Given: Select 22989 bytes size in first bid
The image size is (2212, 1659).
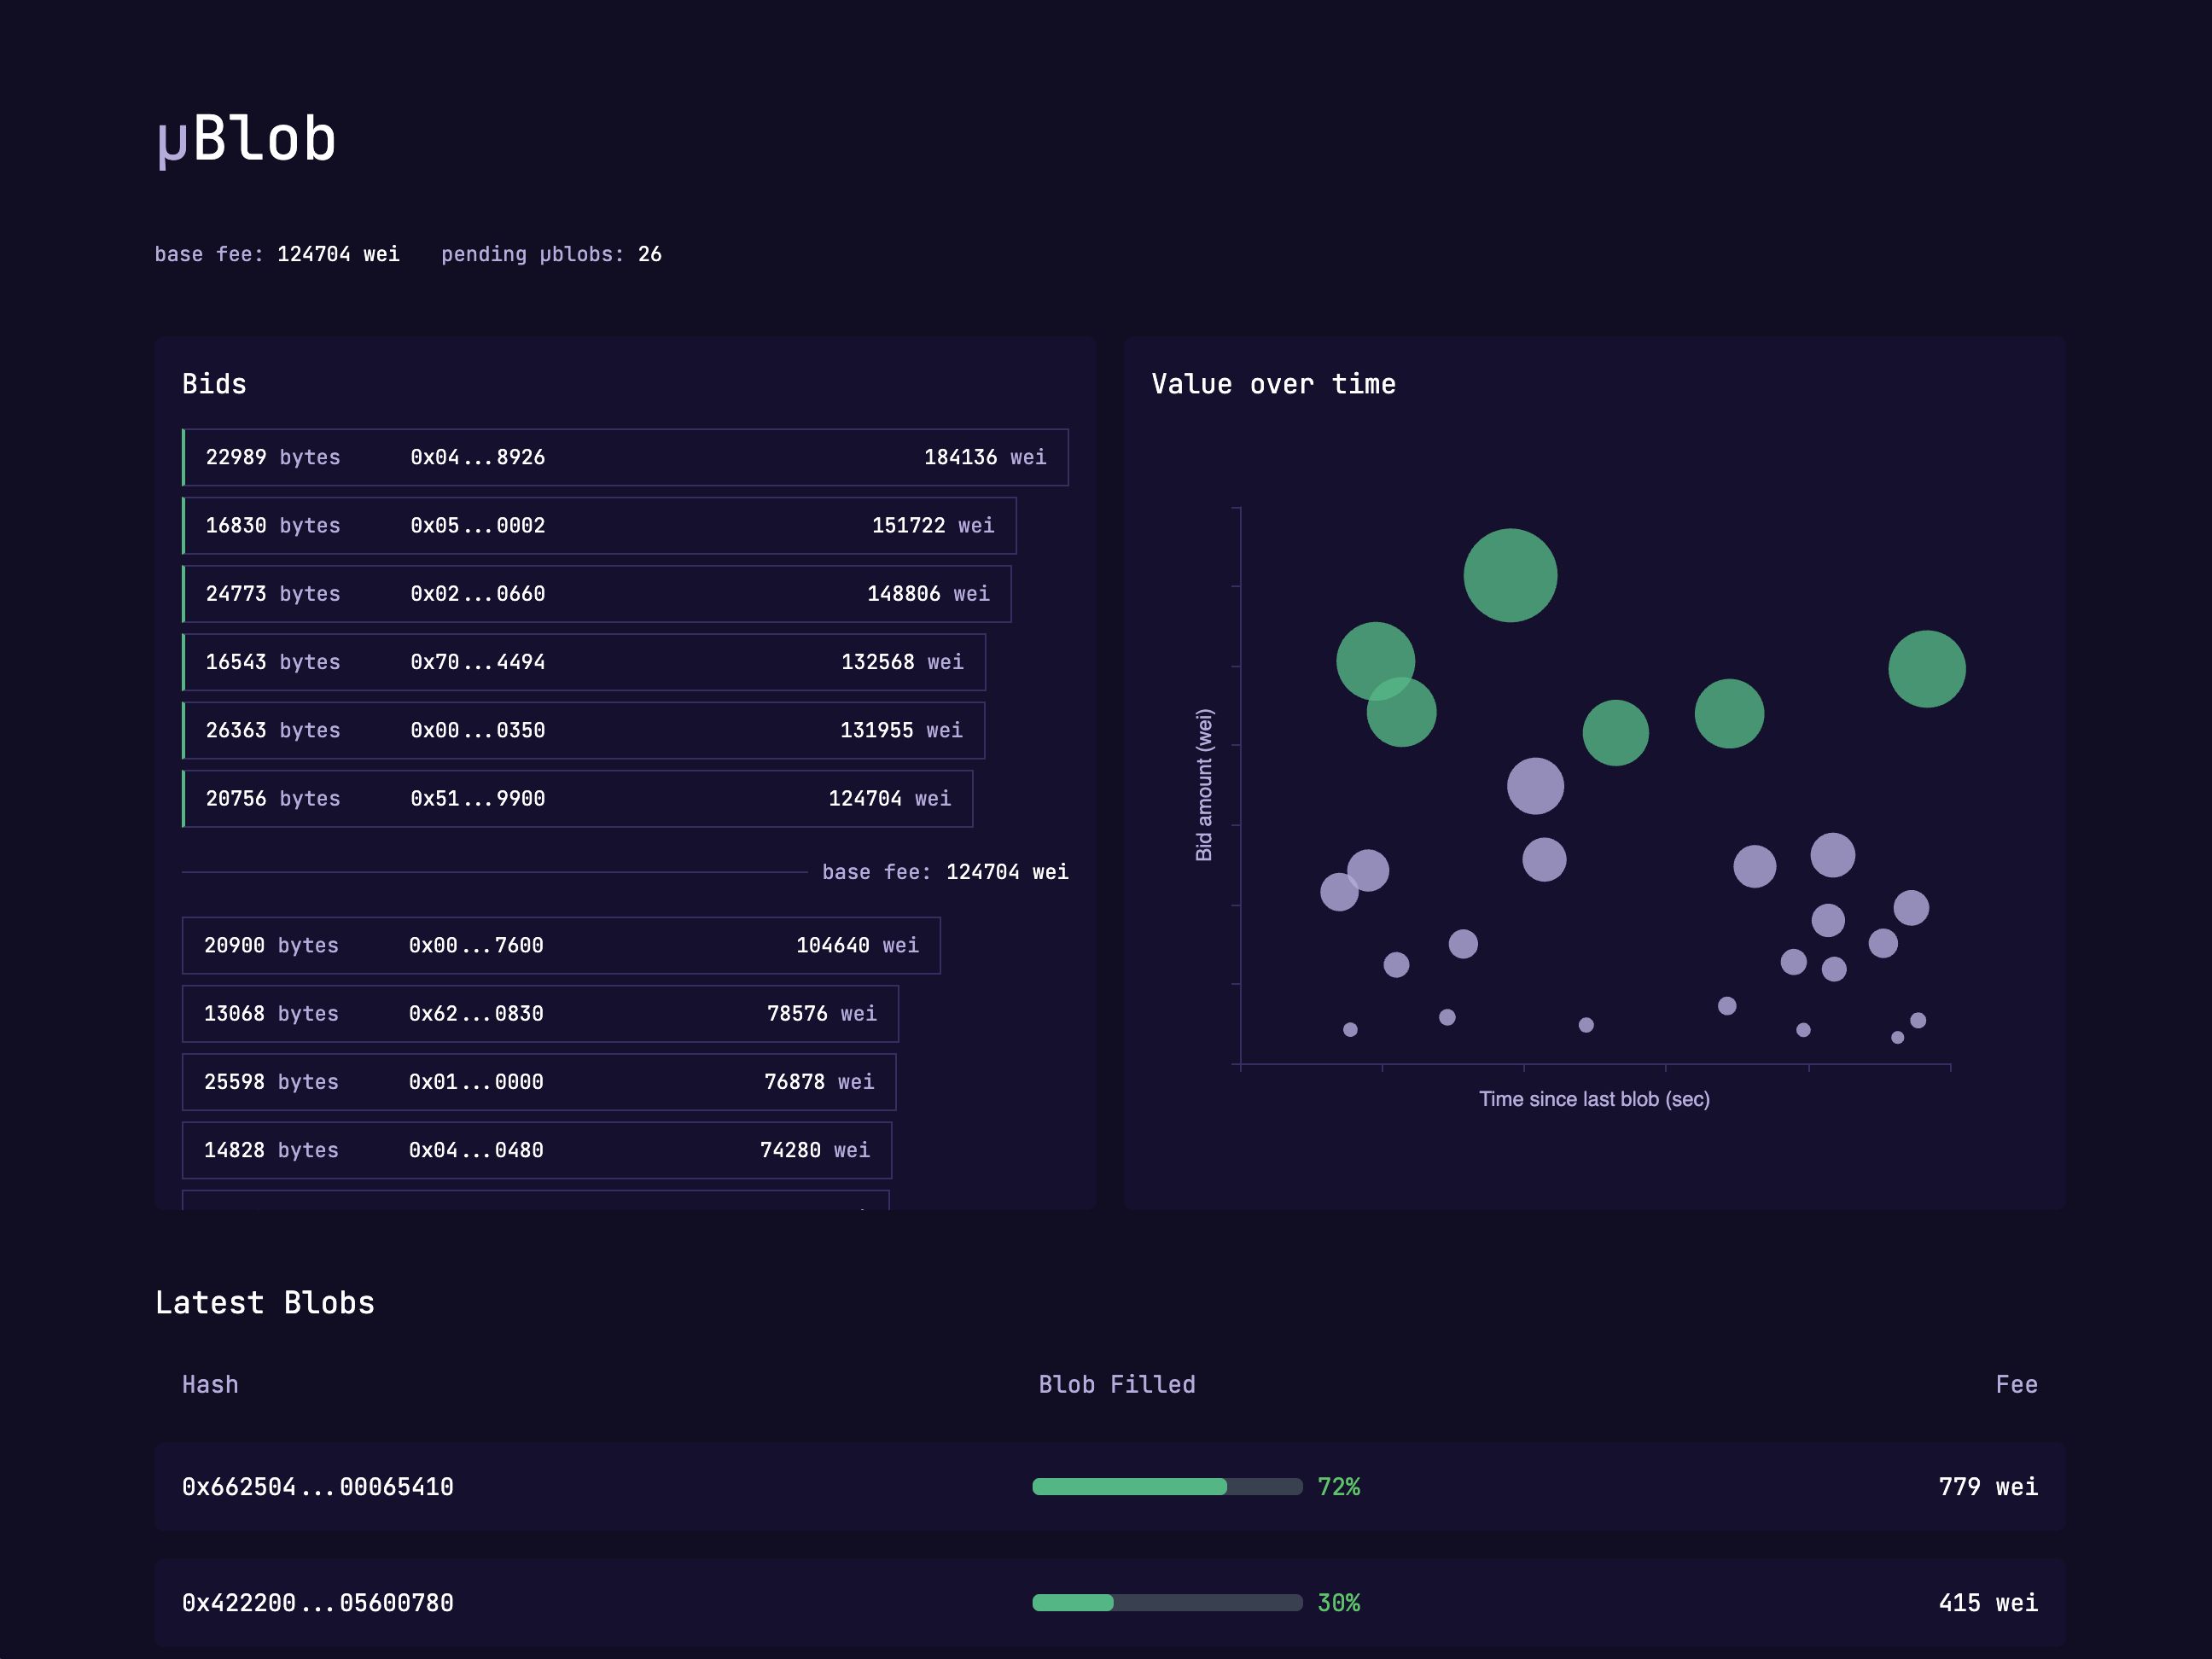Looking at the screenshot, I should tap(273, 457).
